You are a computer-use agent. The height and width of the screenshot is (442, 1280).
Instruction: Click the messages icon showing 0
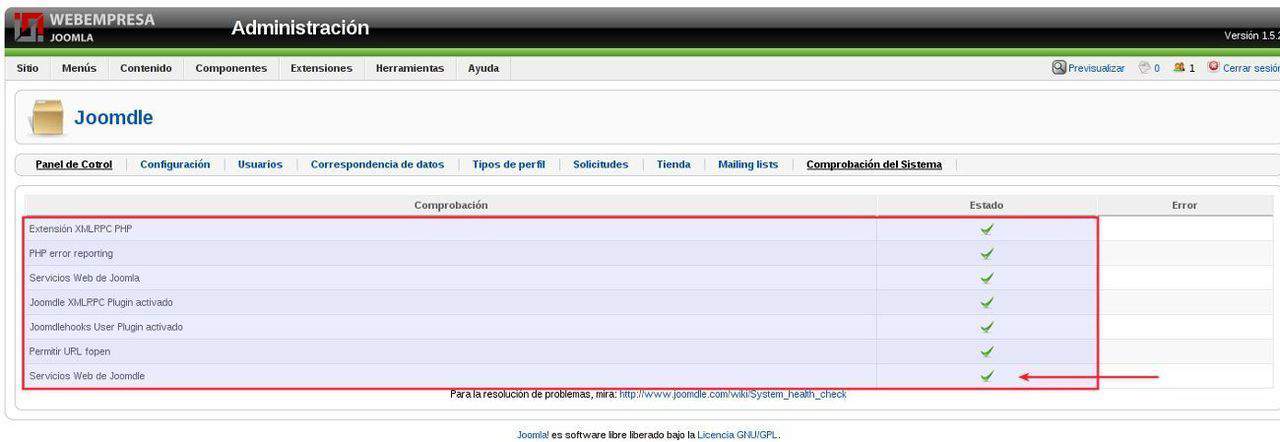pyautogui.click(x=1145, y=68)
